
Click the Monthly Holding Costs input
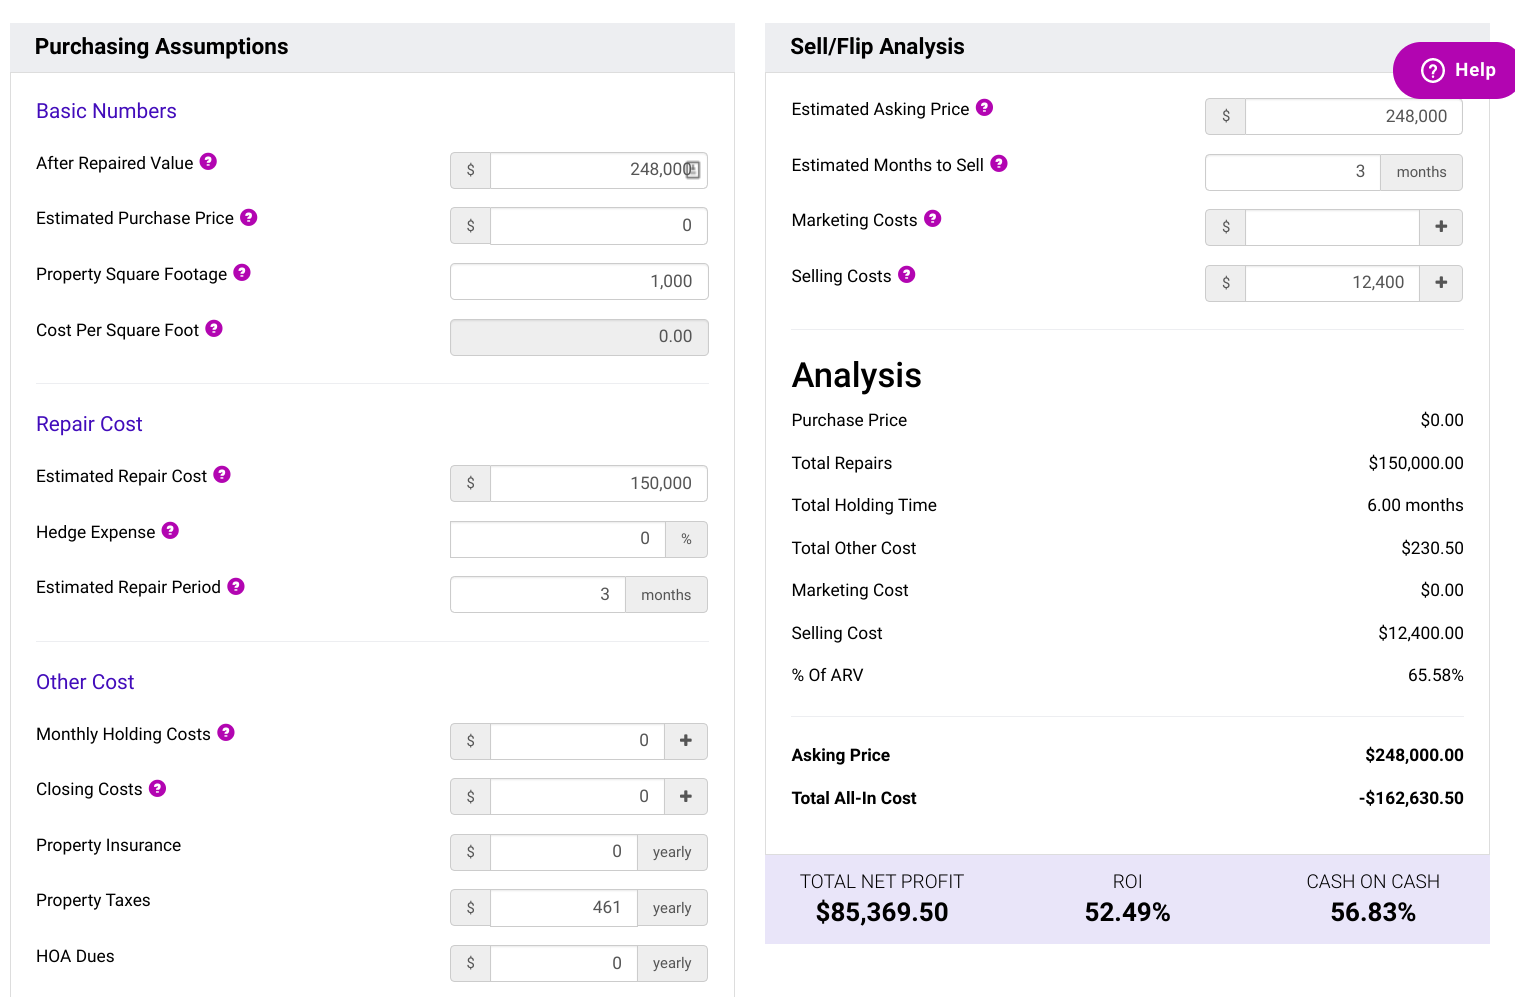[577, 741]
